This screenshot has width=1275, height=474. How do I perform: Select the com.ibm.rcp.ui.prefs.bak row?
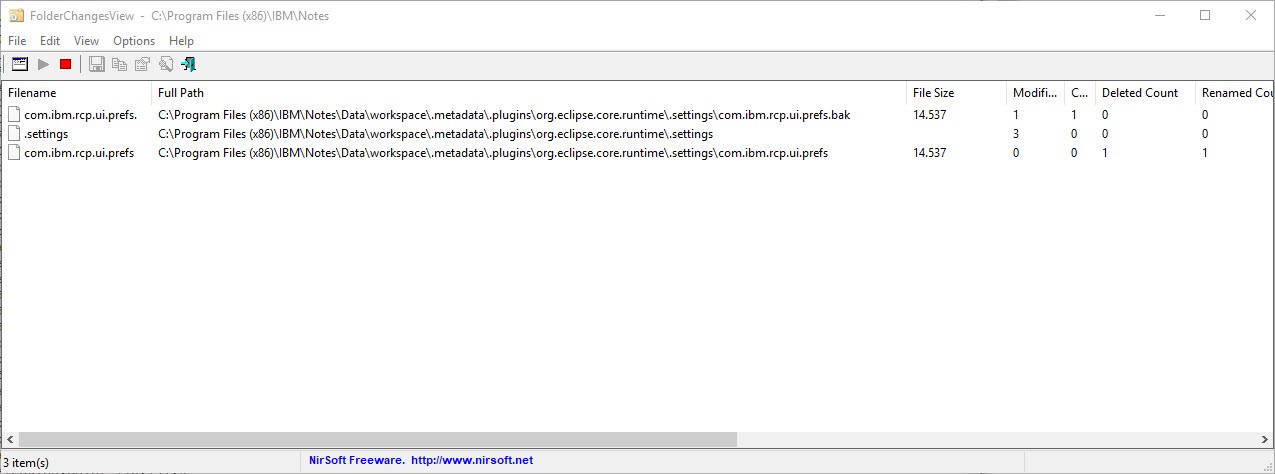636,115
